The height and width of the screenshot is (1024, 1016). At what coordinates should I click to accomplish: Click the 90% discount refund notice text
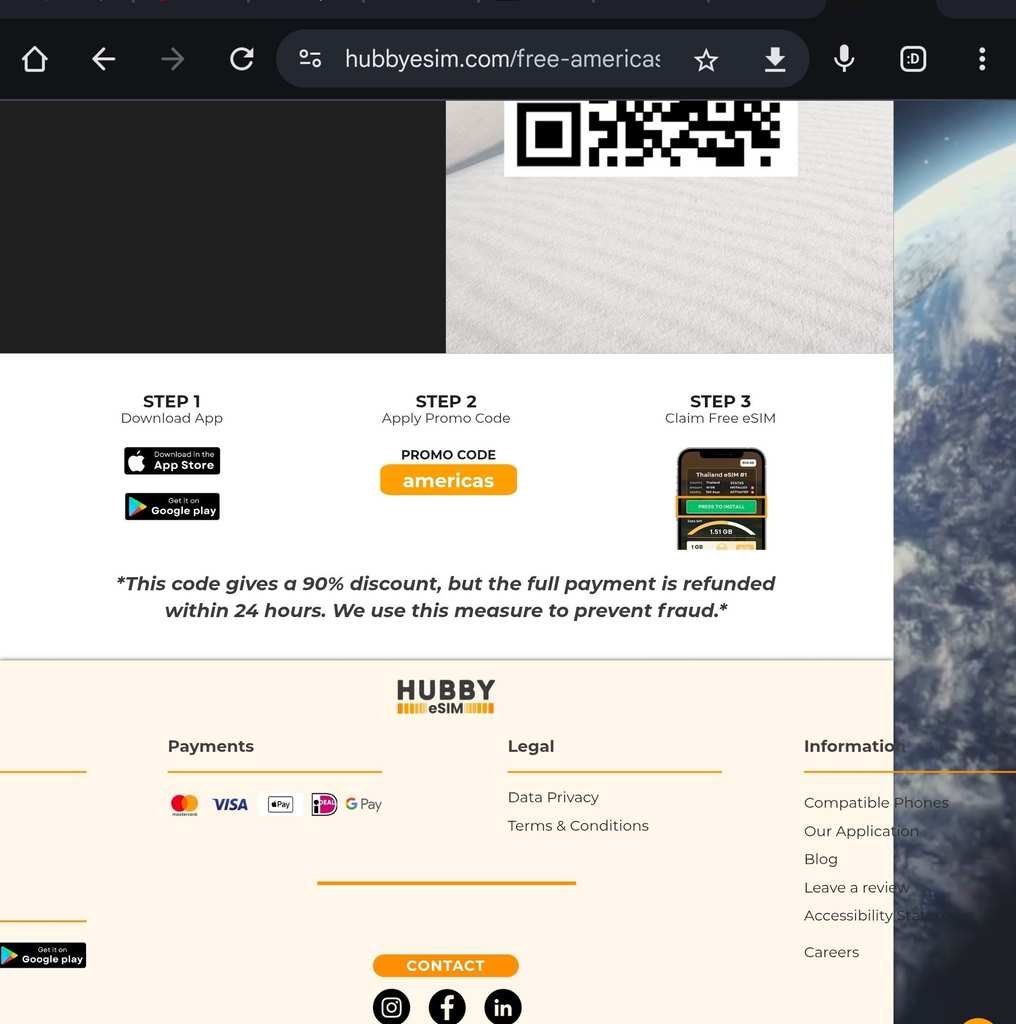click(446, 597)
